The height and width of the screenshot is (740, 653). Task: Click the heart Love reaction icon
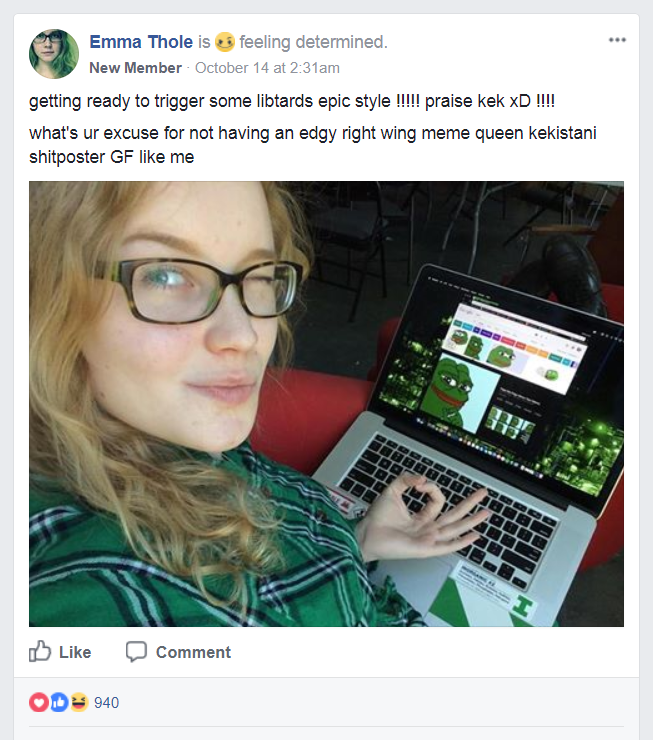click(x=39, y=702)
